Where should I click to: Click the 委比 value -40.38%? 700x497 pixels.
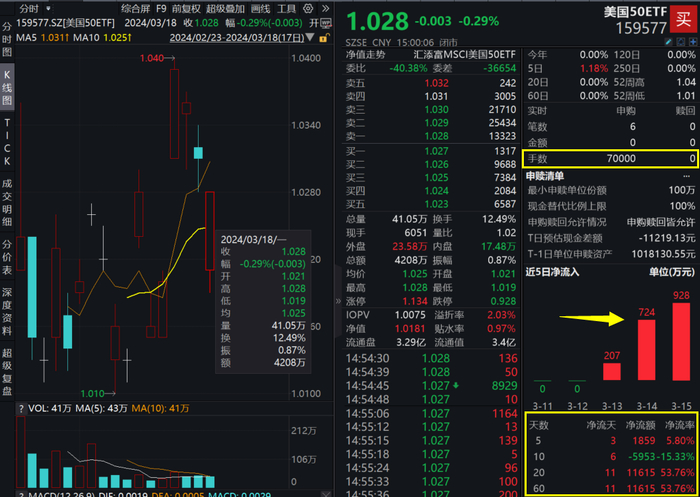pos(408,68)
